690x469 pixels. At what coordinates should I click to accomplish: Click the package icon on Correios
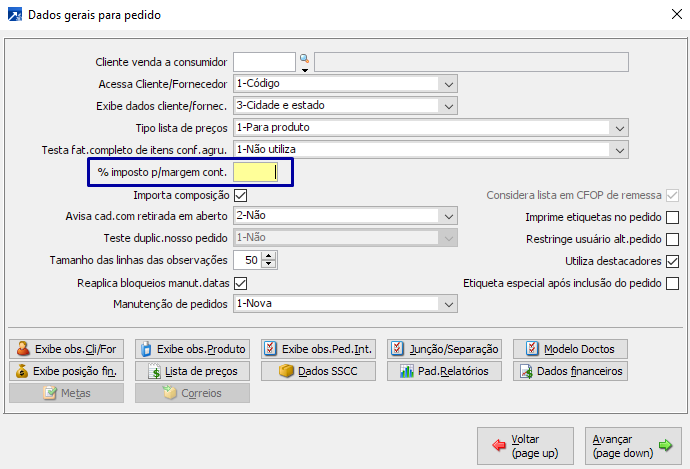(x=169, y=392)
